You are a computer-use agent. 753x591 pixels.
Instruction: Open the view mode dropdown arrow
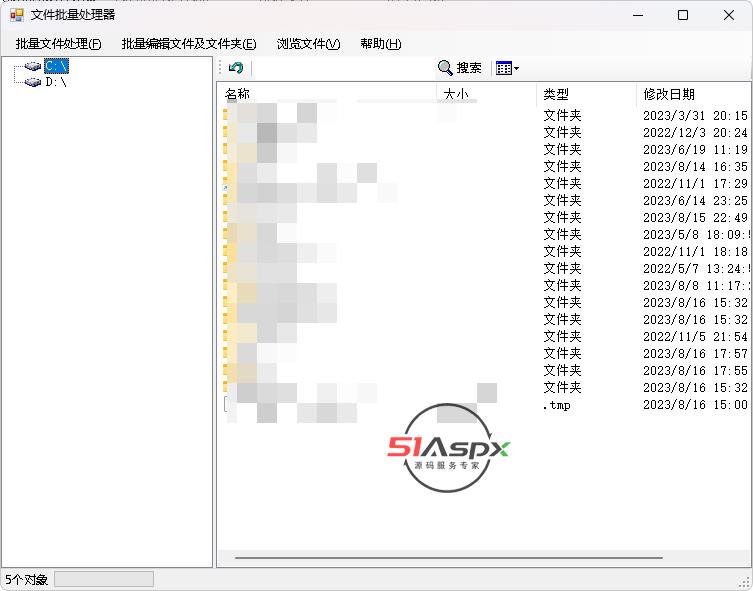[x=516, y=69]
